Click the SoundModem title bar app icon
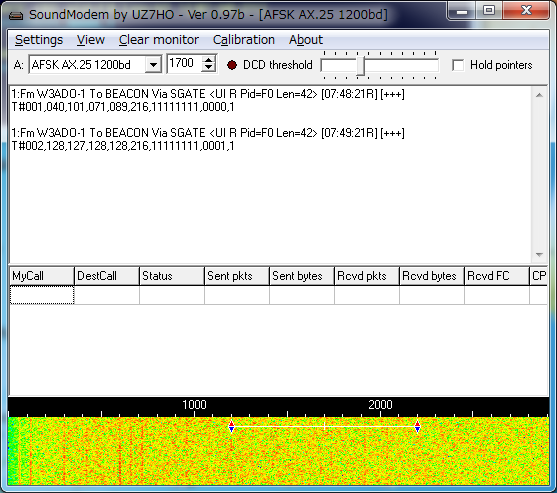The width and height of the screenshot is (557, 493). [x=16, y=15]
